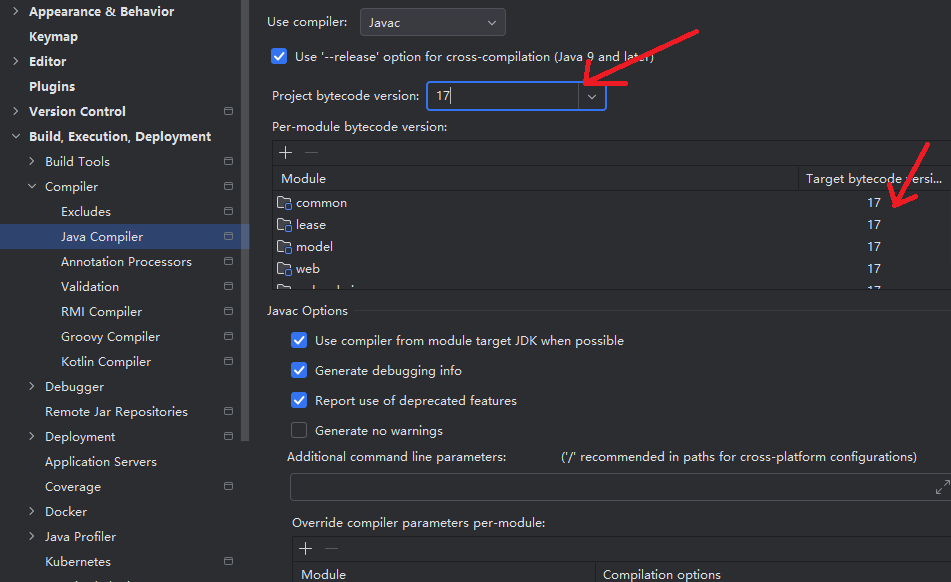Select the Groovy Compiler page
The height and width of the screenshot is (582, 951).
110,336
